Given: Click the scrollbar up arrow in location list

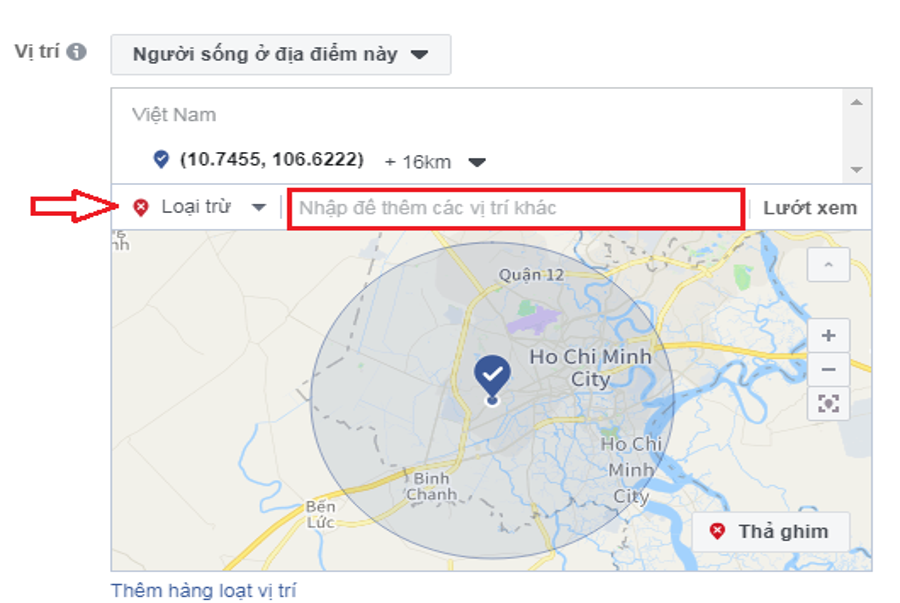Looking at the screenshot, I should (857, 103).
